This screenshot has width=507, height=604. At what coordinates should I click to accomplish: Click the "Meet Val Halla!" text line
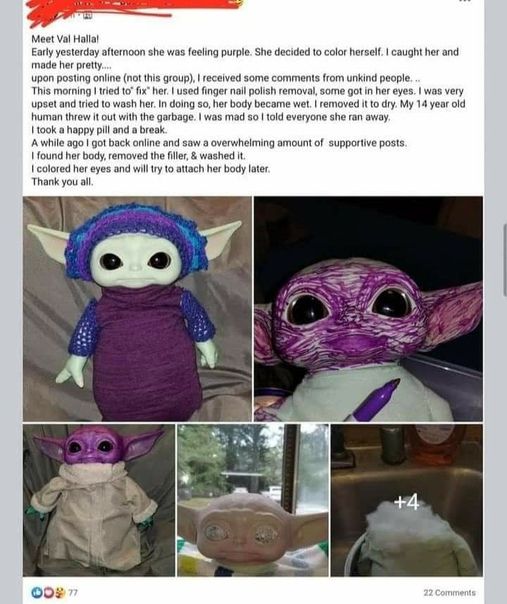(x=65, y=39)
